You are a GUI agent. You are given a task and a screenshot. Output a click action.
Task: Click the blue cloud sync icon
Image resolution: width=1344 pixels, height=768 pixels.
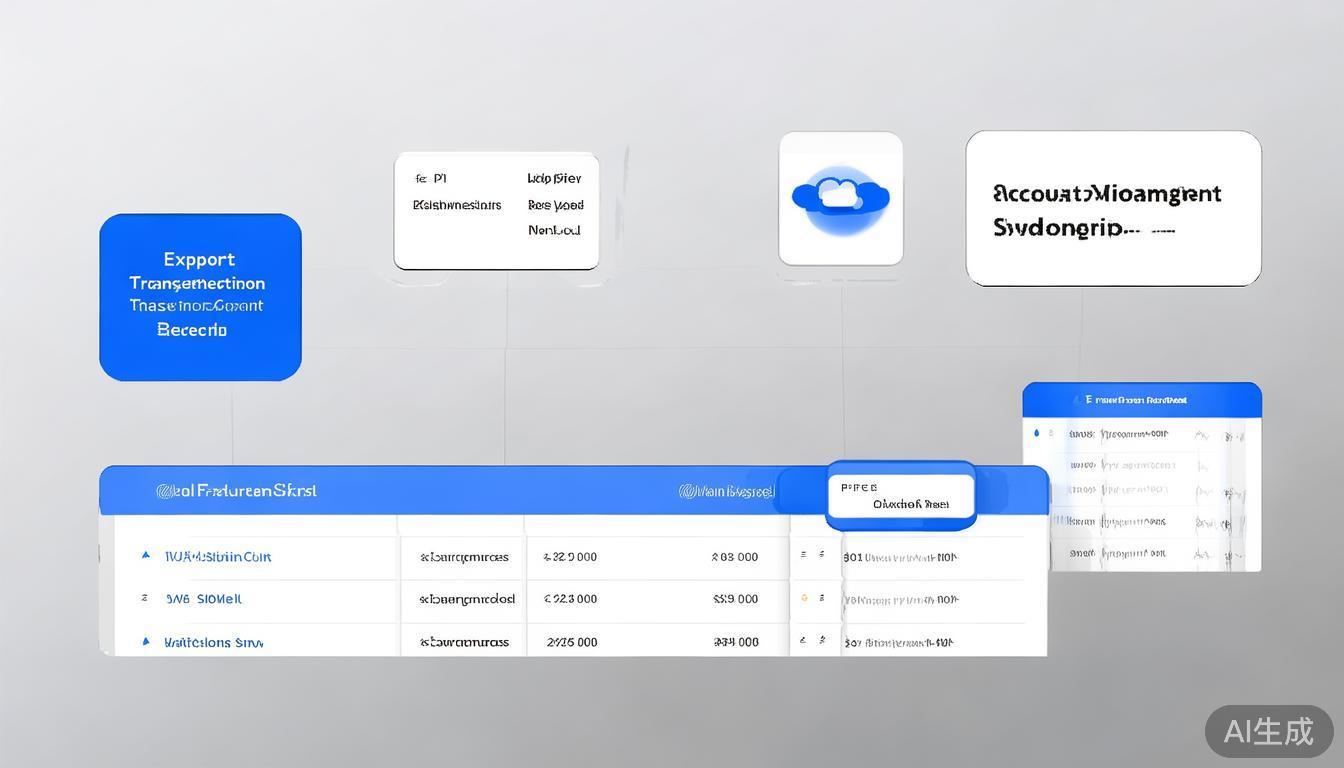840,198
